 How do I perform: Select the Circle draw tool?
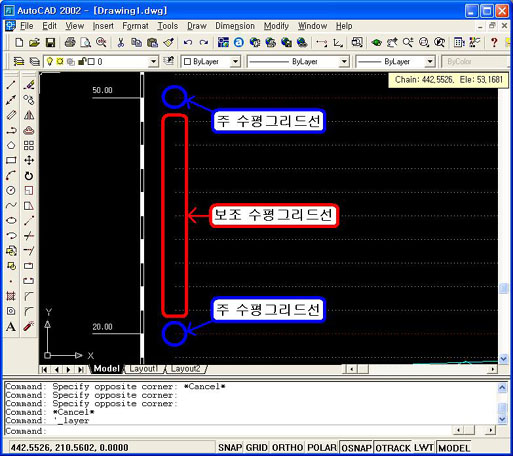(11, 190)
